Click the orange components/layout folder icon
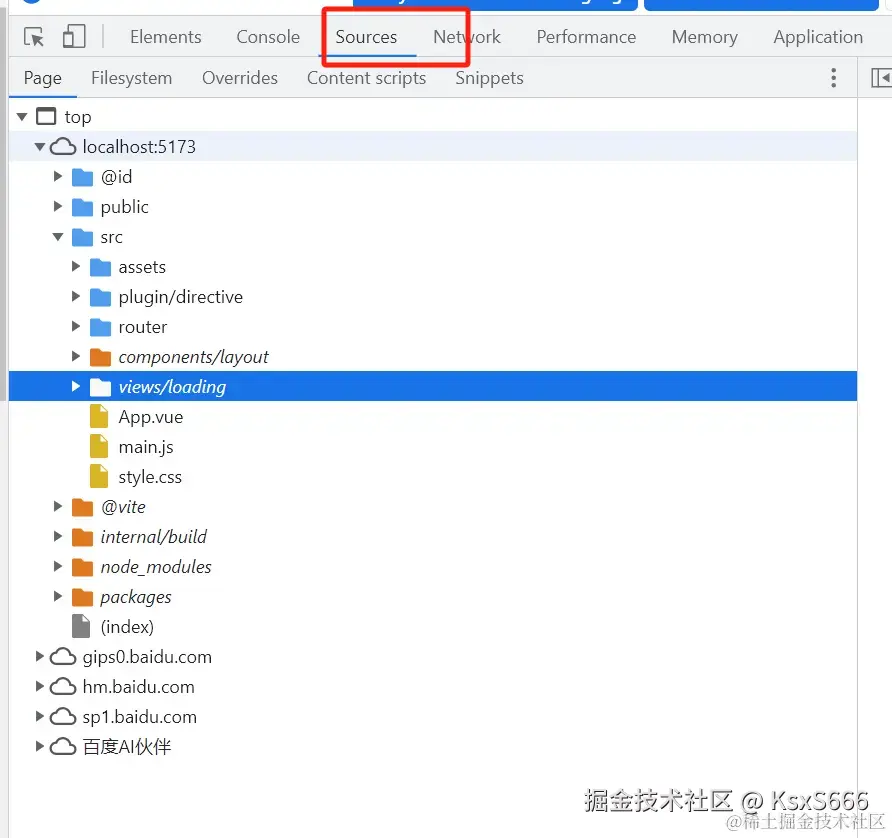This screenshot has height=838, width=892. click(x=101, y=358)
